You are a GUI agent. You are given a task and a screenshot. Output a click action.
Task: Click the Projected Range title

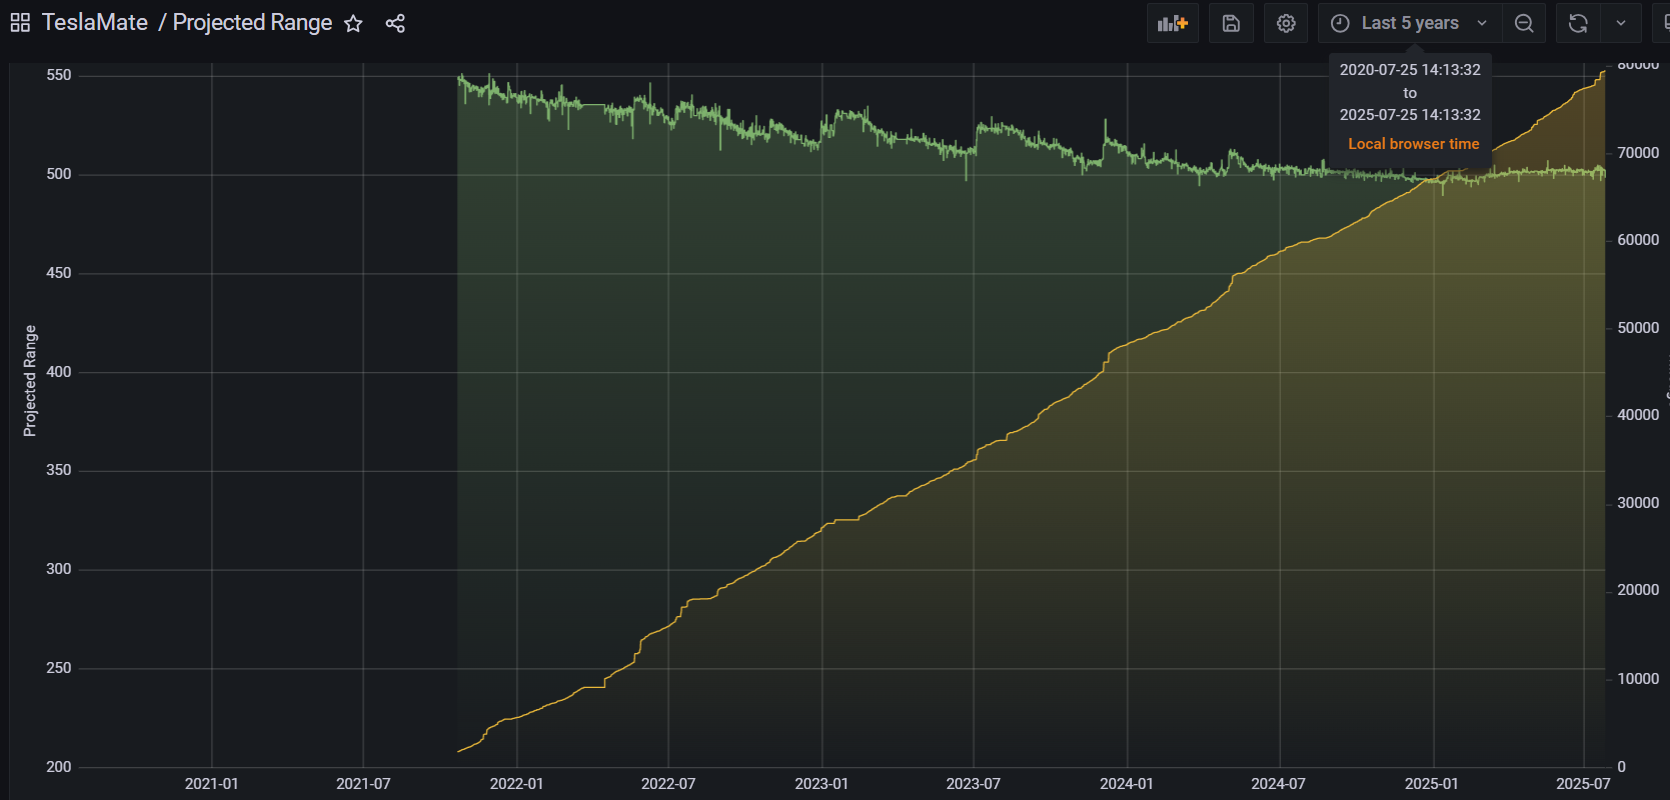[252, 22]
